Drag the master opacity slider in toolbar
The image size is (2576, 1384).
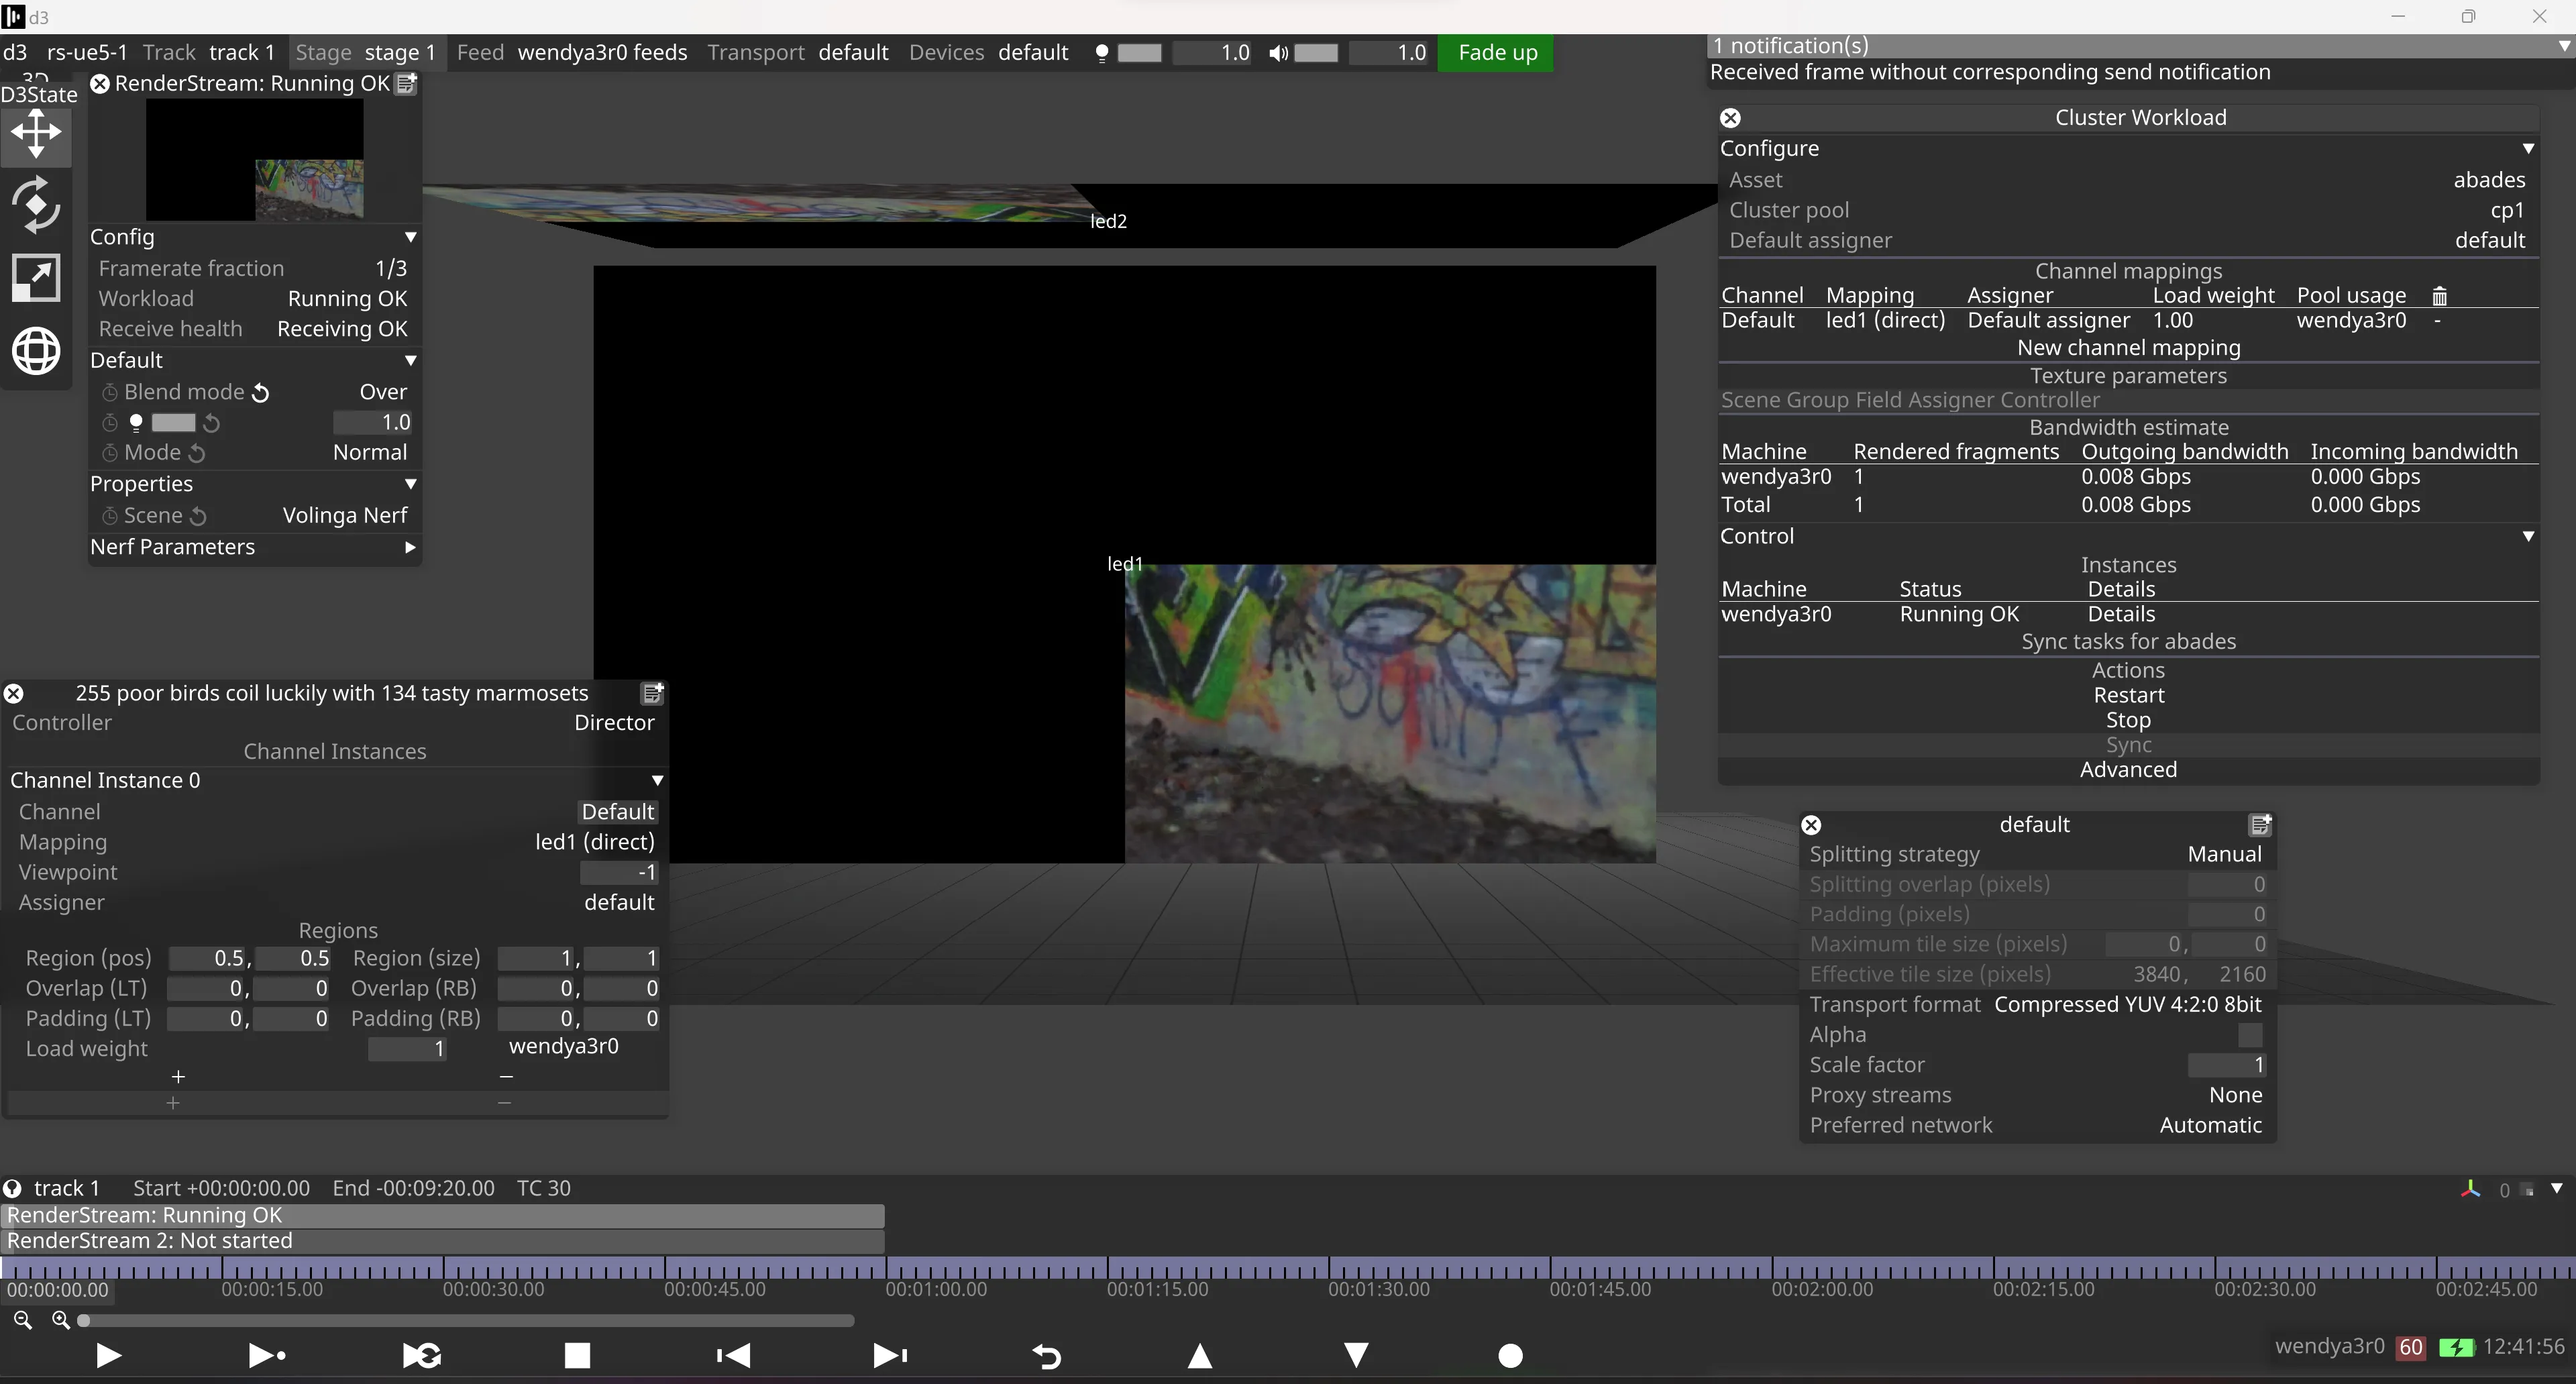pos(1142,51)
